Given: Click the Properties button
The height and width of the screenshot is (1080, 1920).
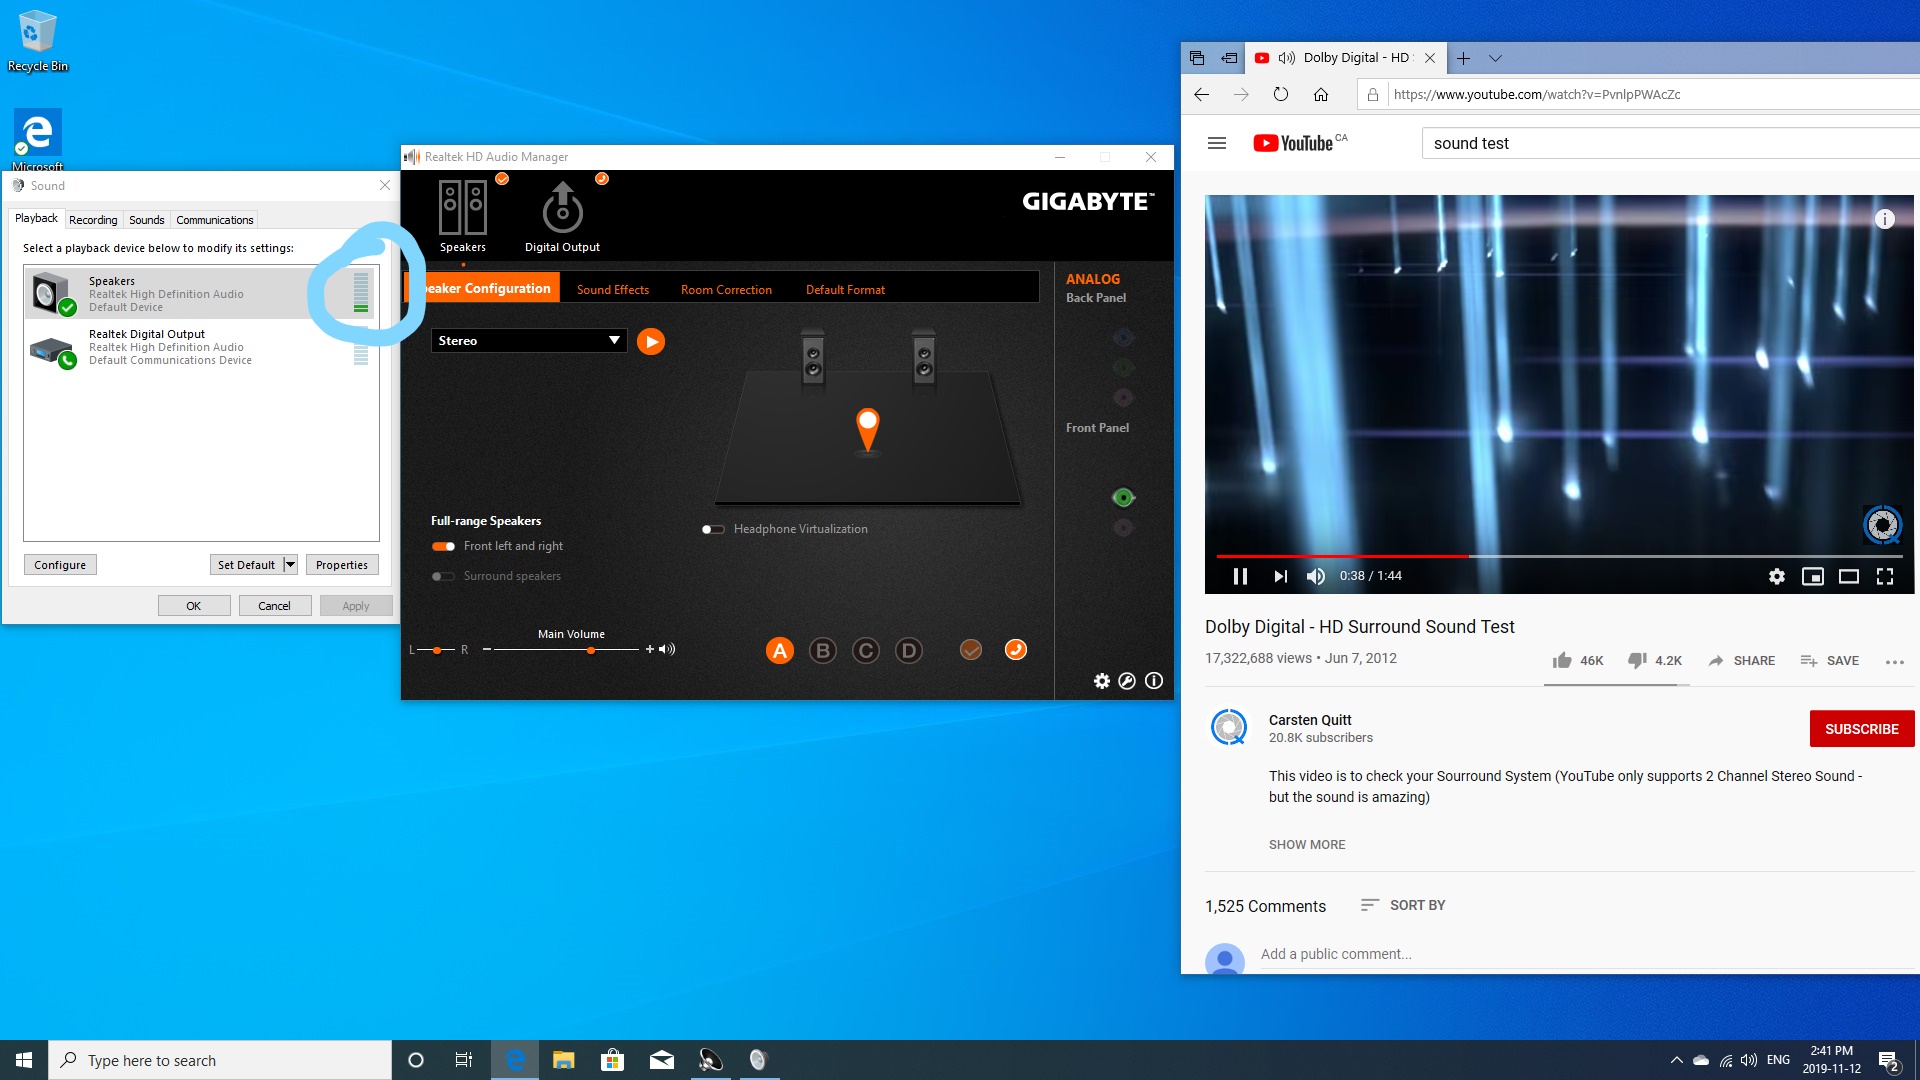Looking at the screenshot, I should (x=341, y=565).
